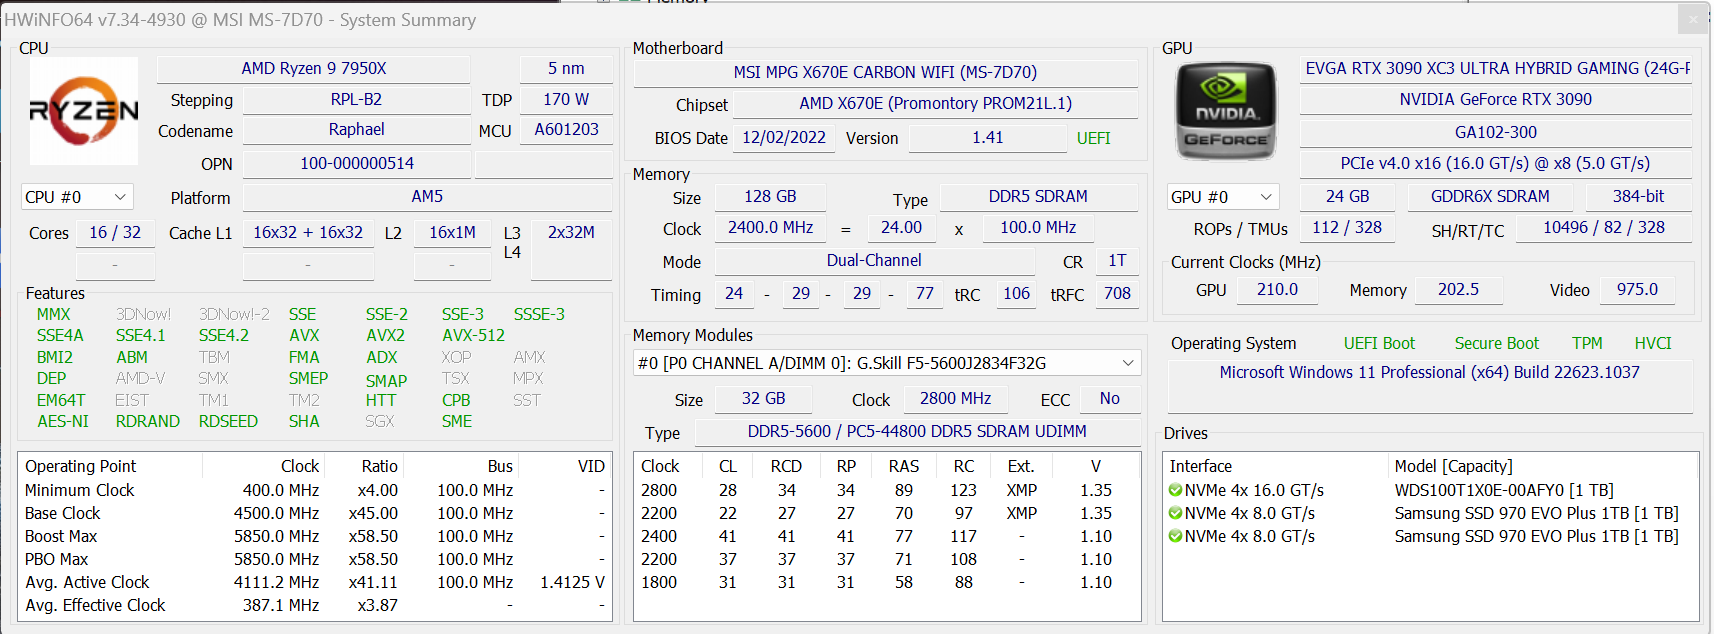The image size is (1714, 634).
Task: Click the tRFC 708 value
Action: (x=1117, y=294)
